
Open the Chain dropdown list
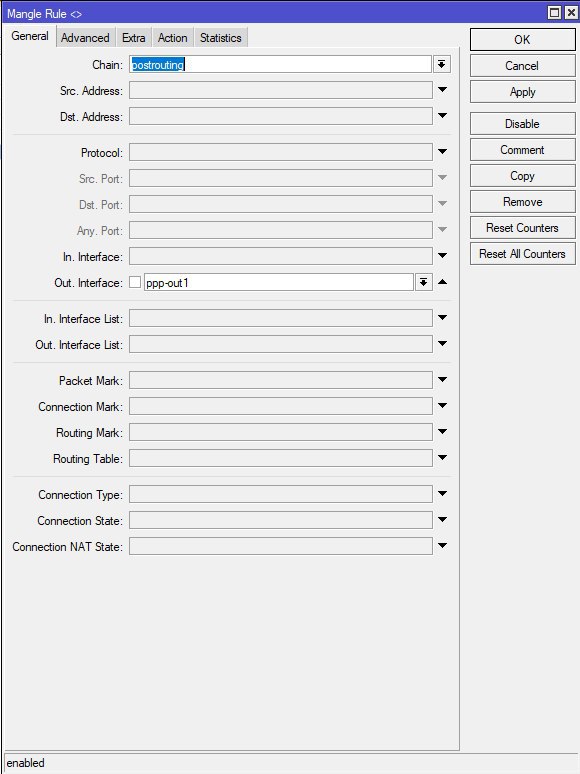click(x=442, y=64)
